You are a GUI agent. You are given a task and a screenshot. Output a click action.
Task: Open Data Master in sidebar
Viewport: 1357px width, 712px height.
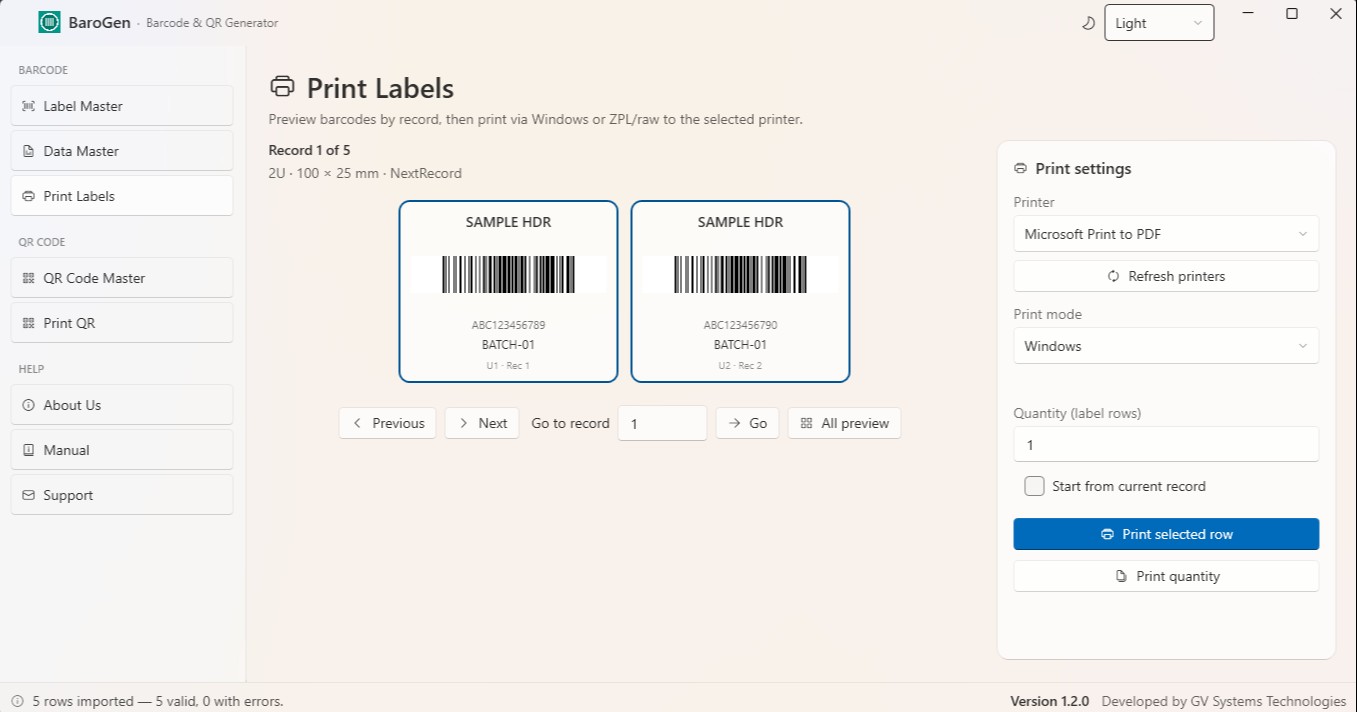pos(122,151)
